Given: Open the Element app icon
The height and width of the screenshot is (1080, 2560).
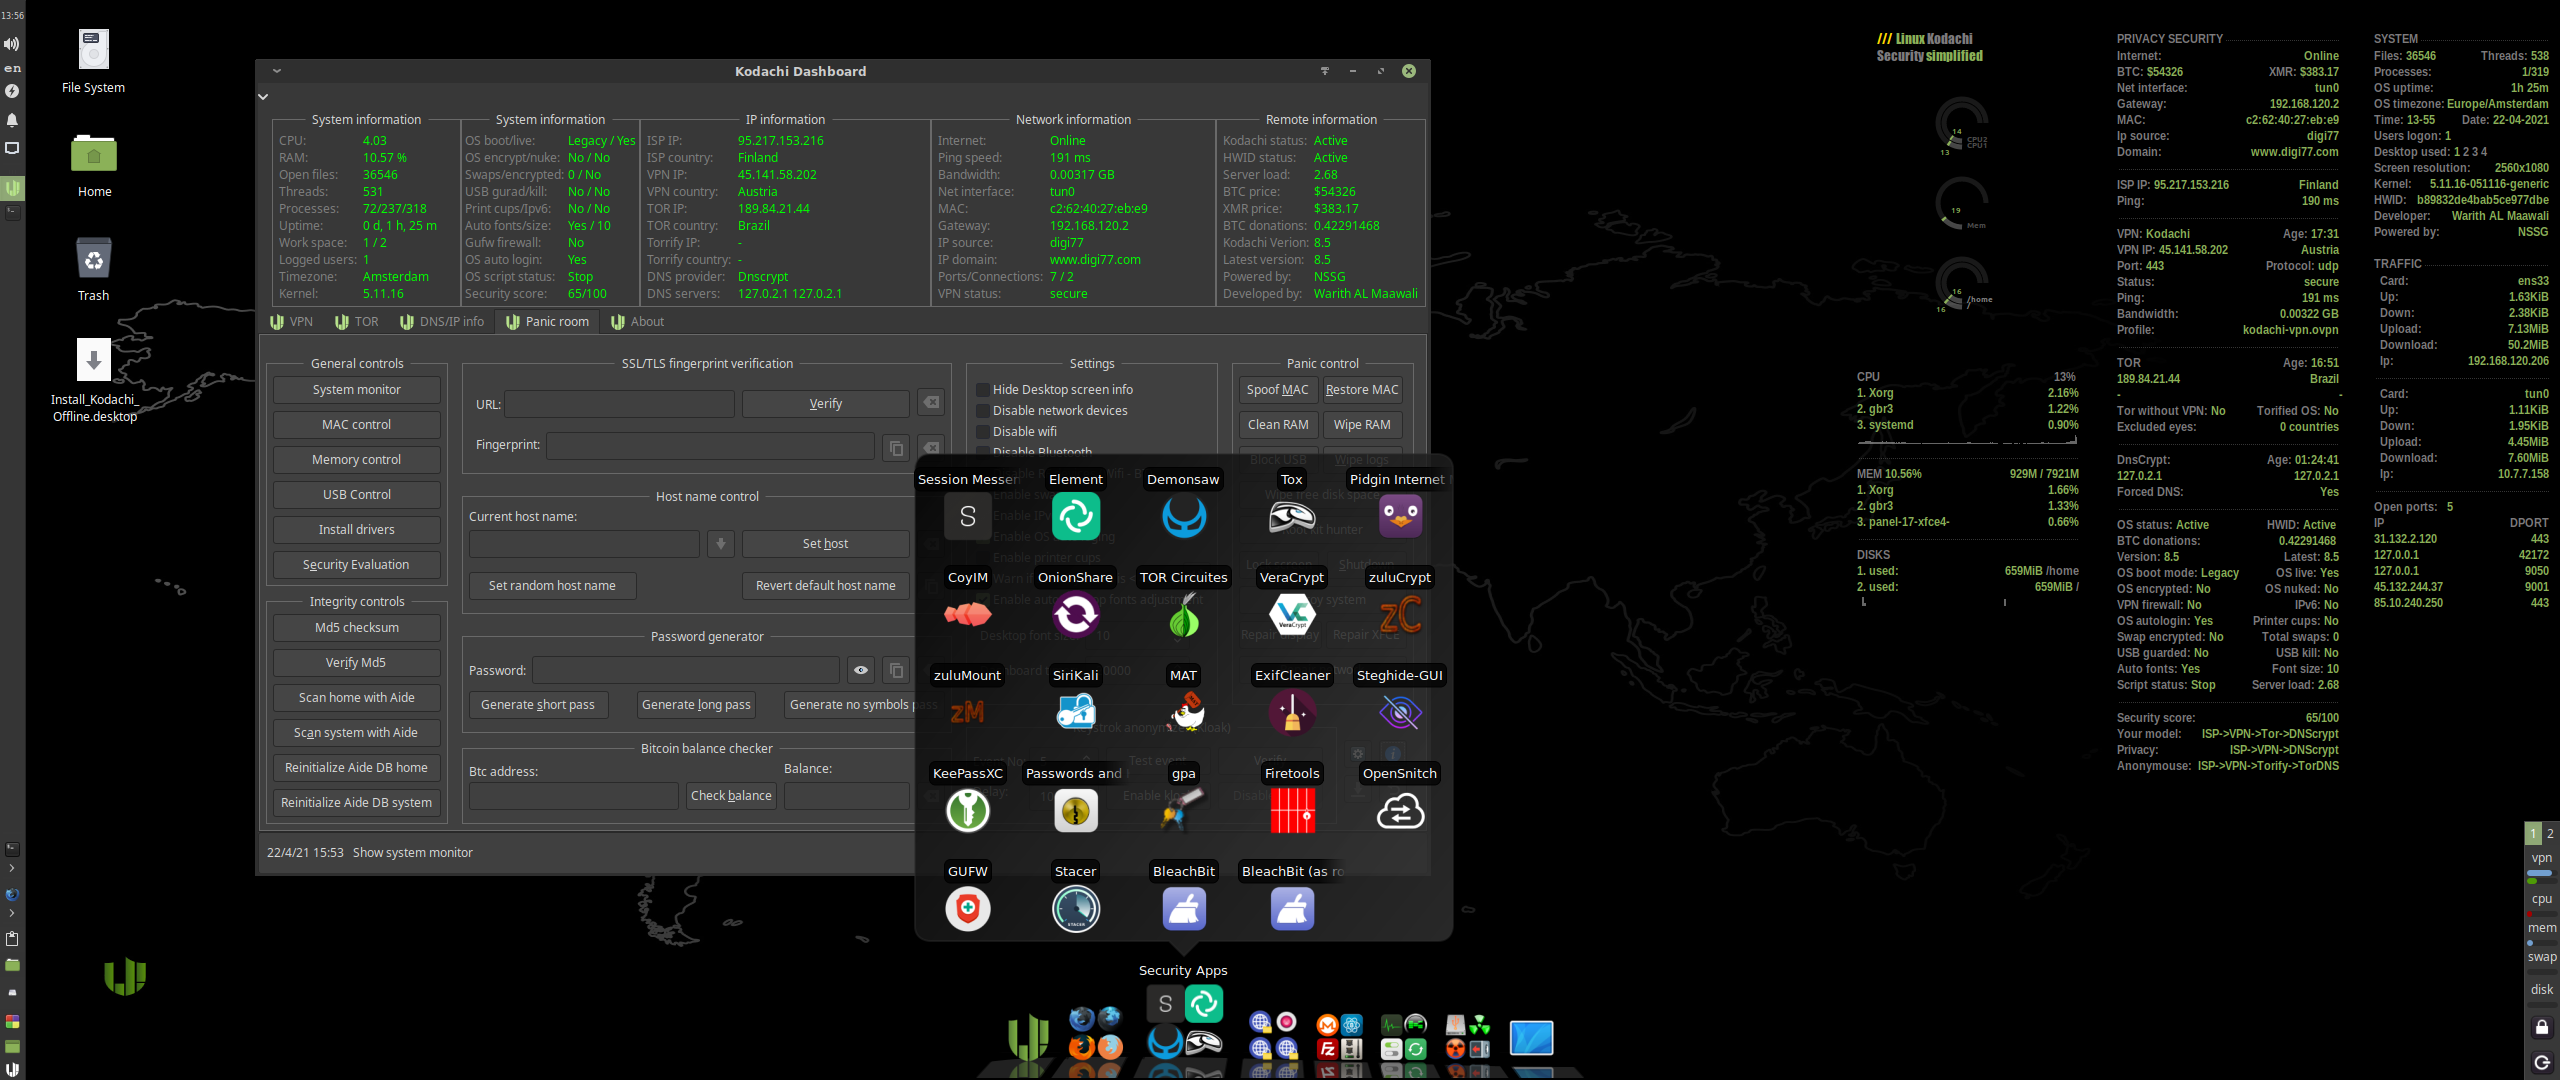Looking at the screenshot, I should (1075, 516).
